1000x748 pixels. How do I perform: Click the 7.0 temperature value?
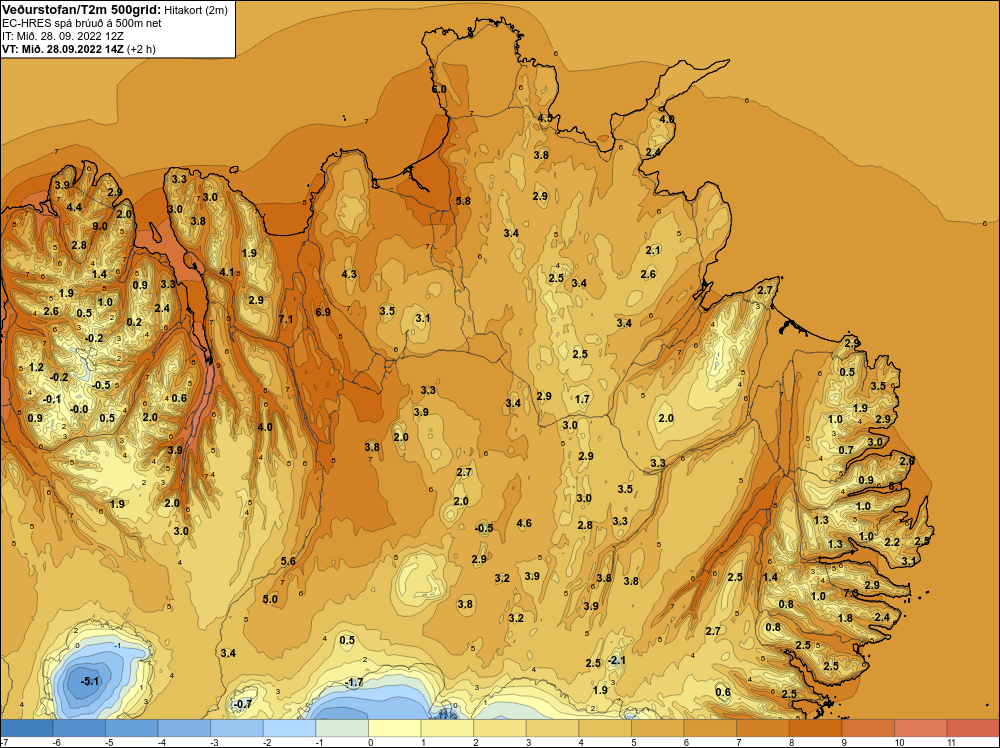tap(851, 592)
